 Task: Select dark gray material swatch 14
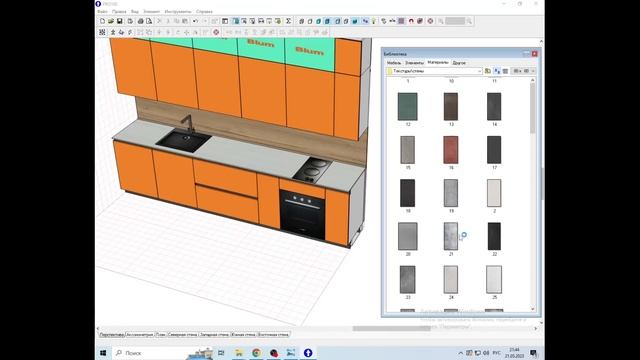pyautogui.click(x=494, y=107)
